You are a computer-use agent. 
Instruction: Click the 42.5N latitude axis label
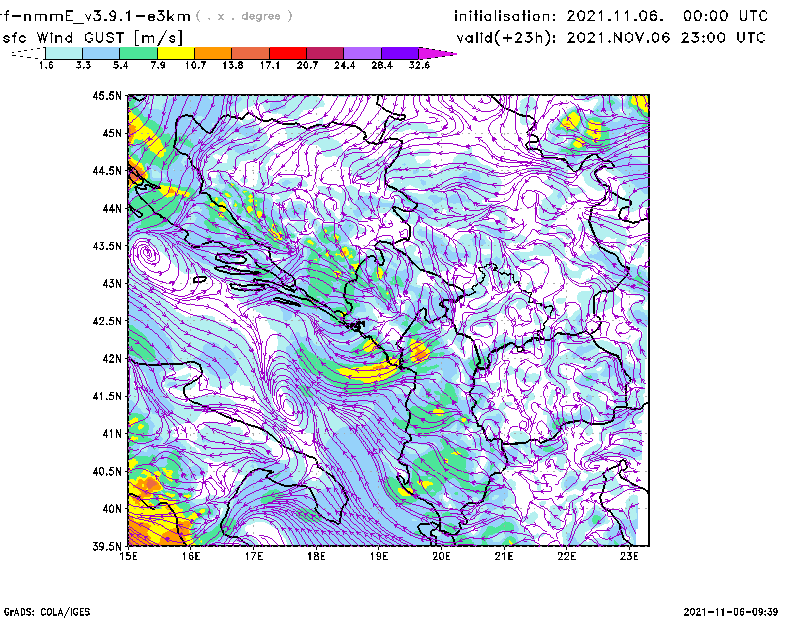(107, 321)
